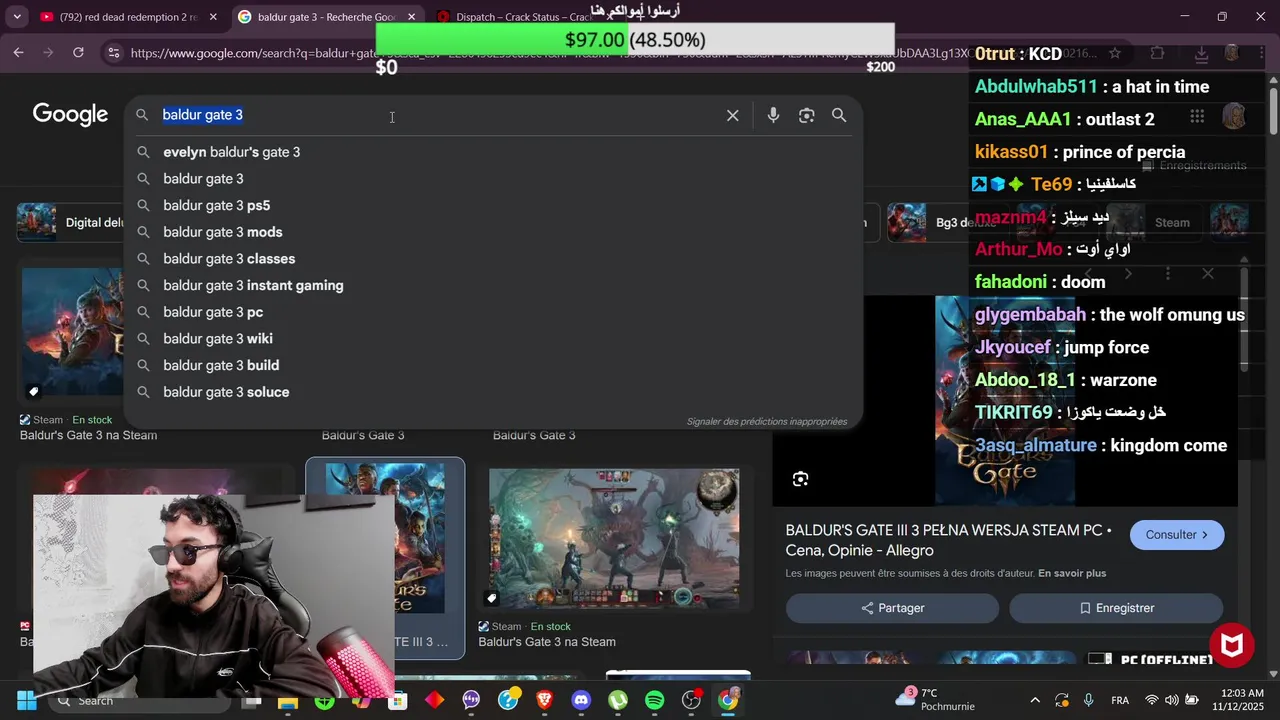This screenshot has height=720, width=1280.
Task: Close the baldur gate 3 Google tab
Action: [412, 17]
